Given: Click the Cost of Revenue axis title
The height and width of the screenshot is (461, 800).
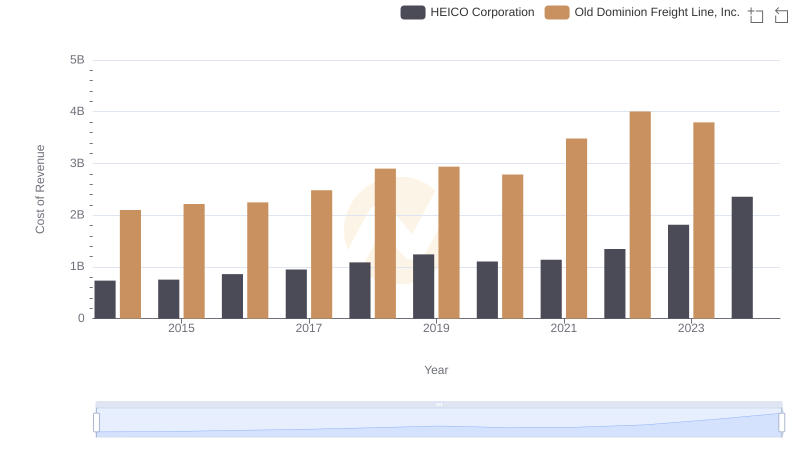Looking at the screenshot, I should pyautogui.click(x=40, y=189).
